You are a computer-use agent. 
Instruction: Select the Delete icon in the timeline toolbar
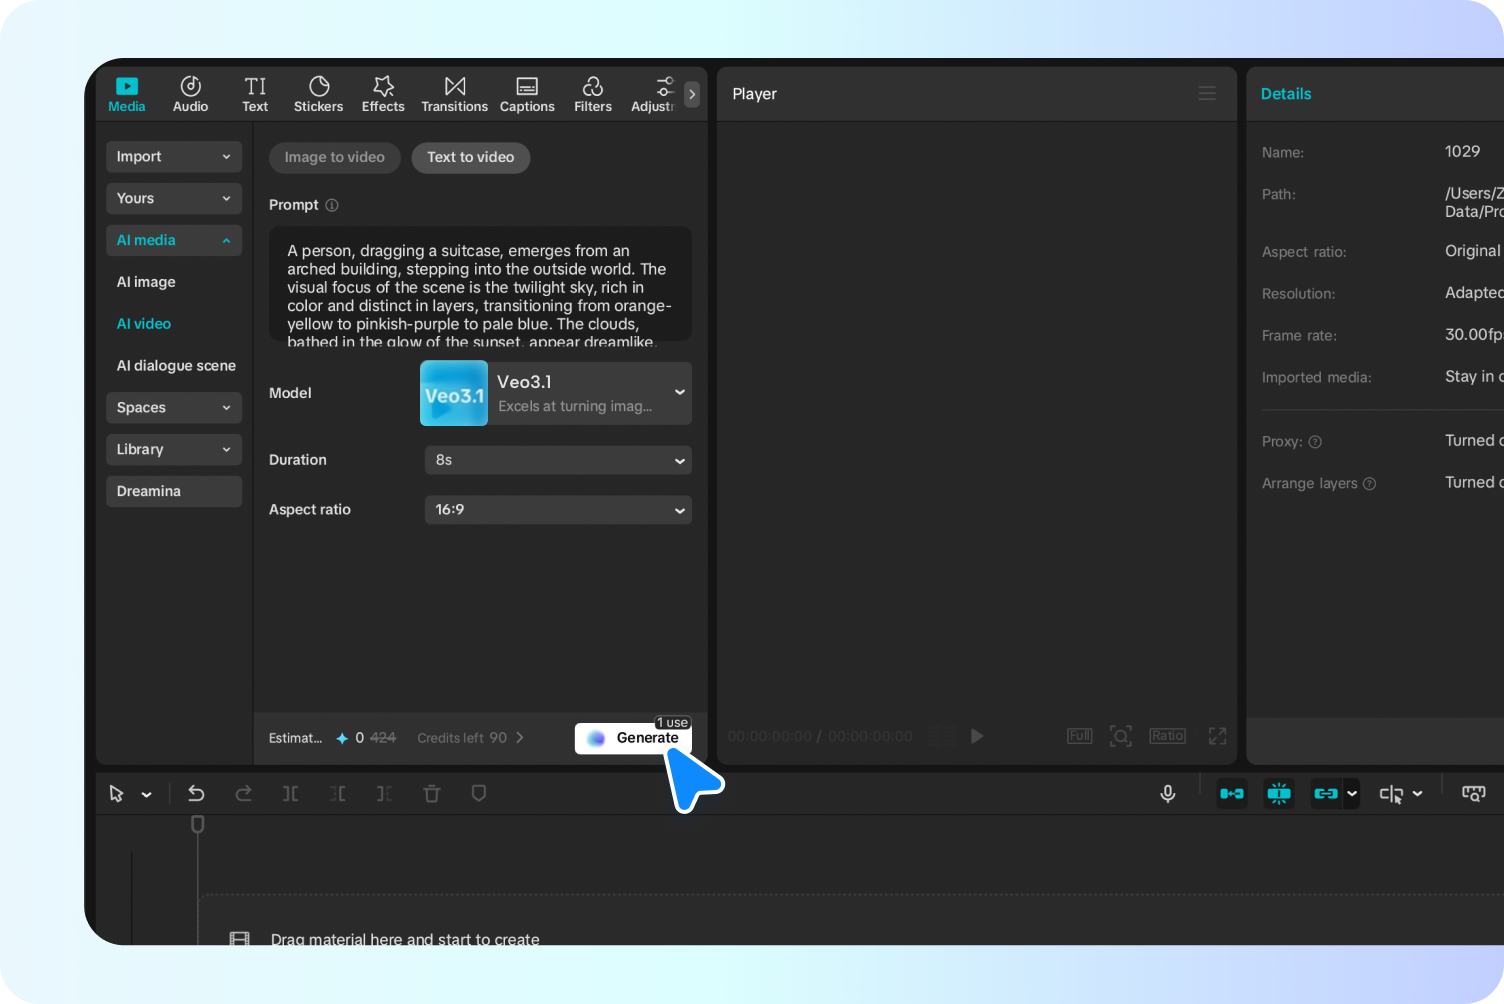click(431, 793)
